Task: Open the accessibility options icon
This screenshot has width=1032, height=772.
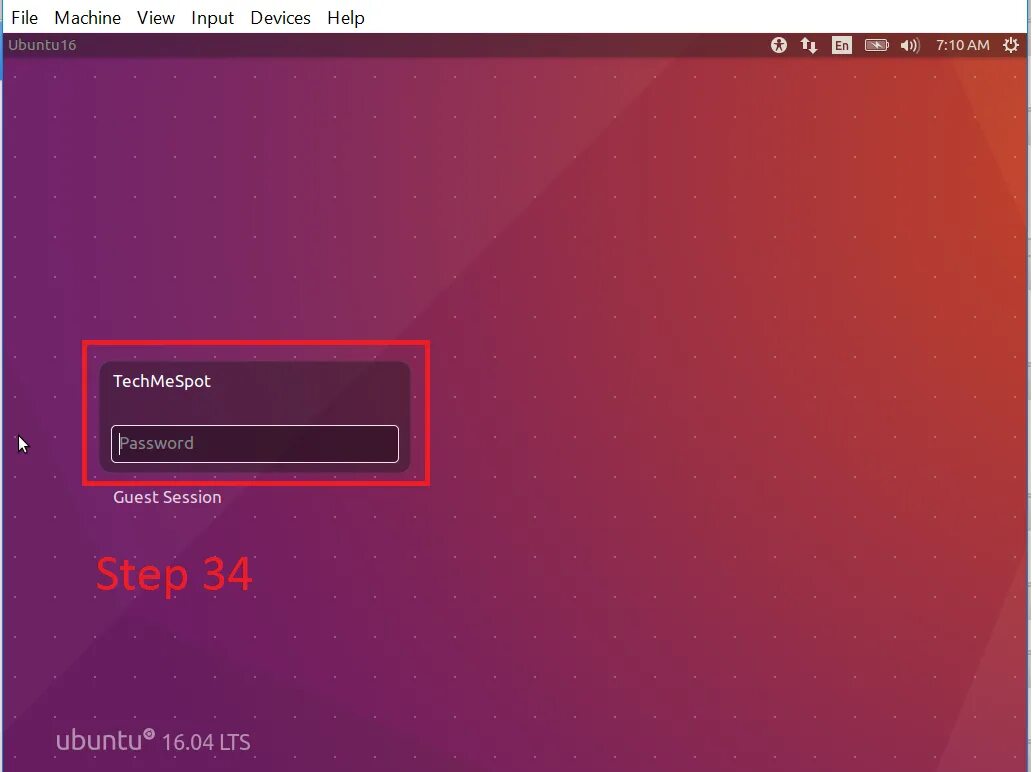Action: pos(779,45)
